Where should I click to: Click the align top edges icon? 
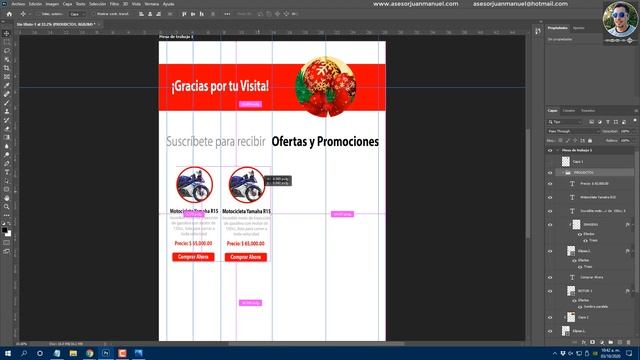tap(184, 14)
